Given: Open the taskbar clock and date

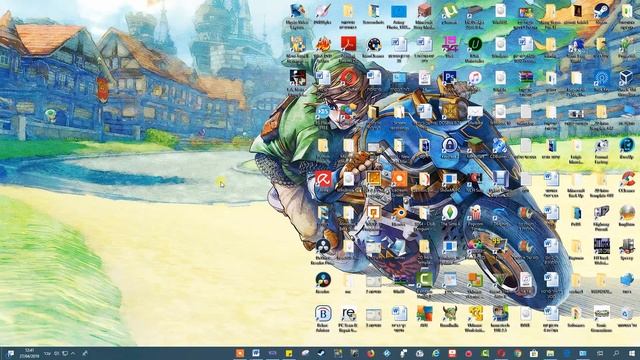Looking at the screenshot, I should tap(29, 353).
